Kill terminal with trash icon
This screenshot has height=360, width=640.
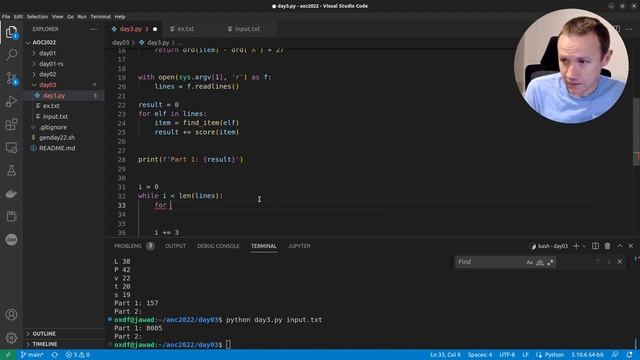607,246
